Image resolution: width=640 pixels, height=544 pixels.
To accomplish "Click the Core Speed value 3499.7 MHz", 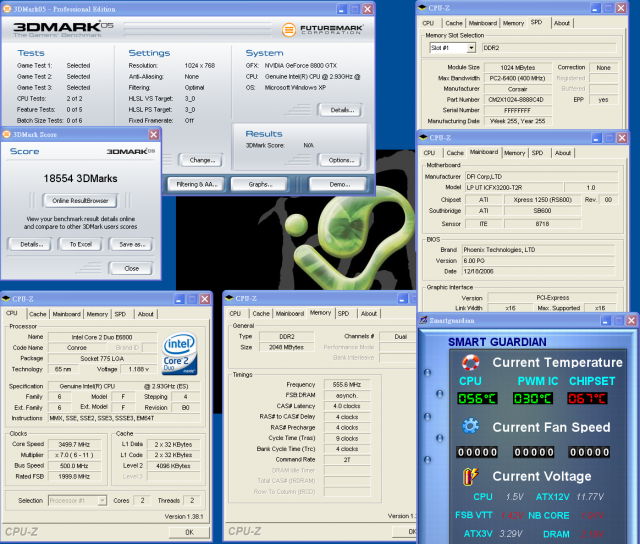I will tap(74, 444).
